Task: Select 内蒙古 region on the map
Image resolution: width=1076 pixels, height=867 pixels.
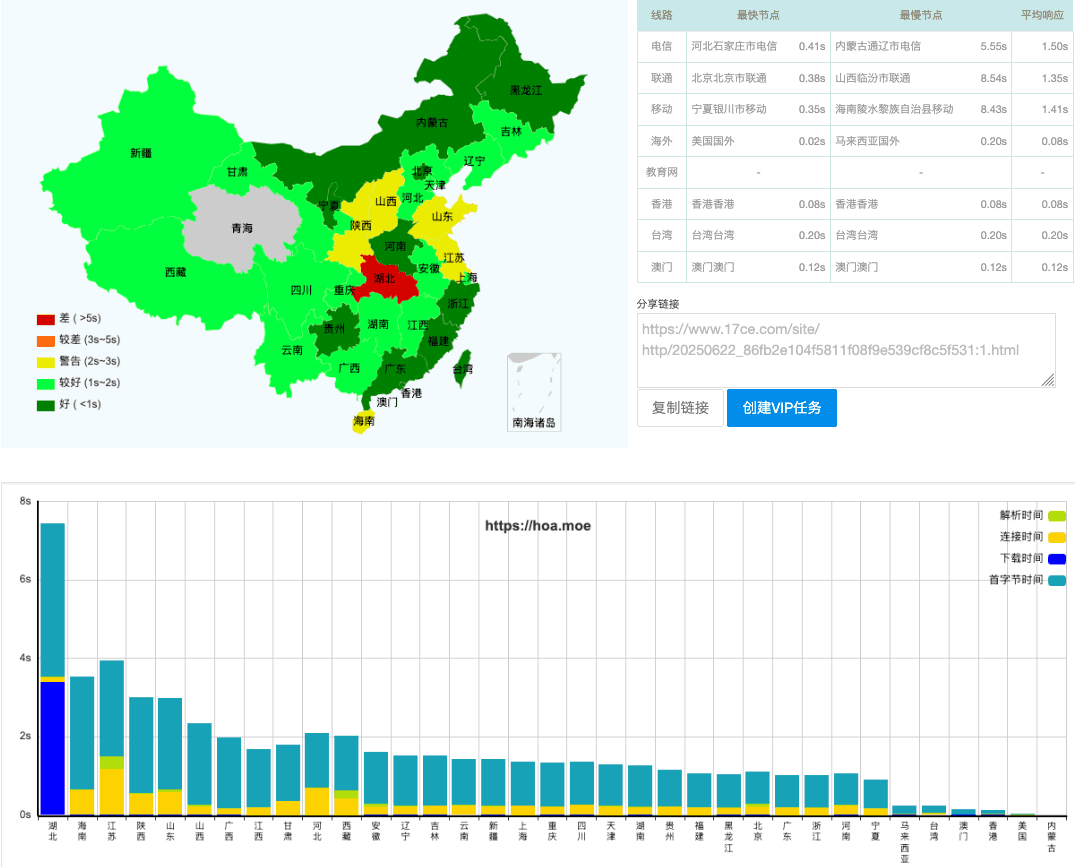Action: tap(432, 122)
